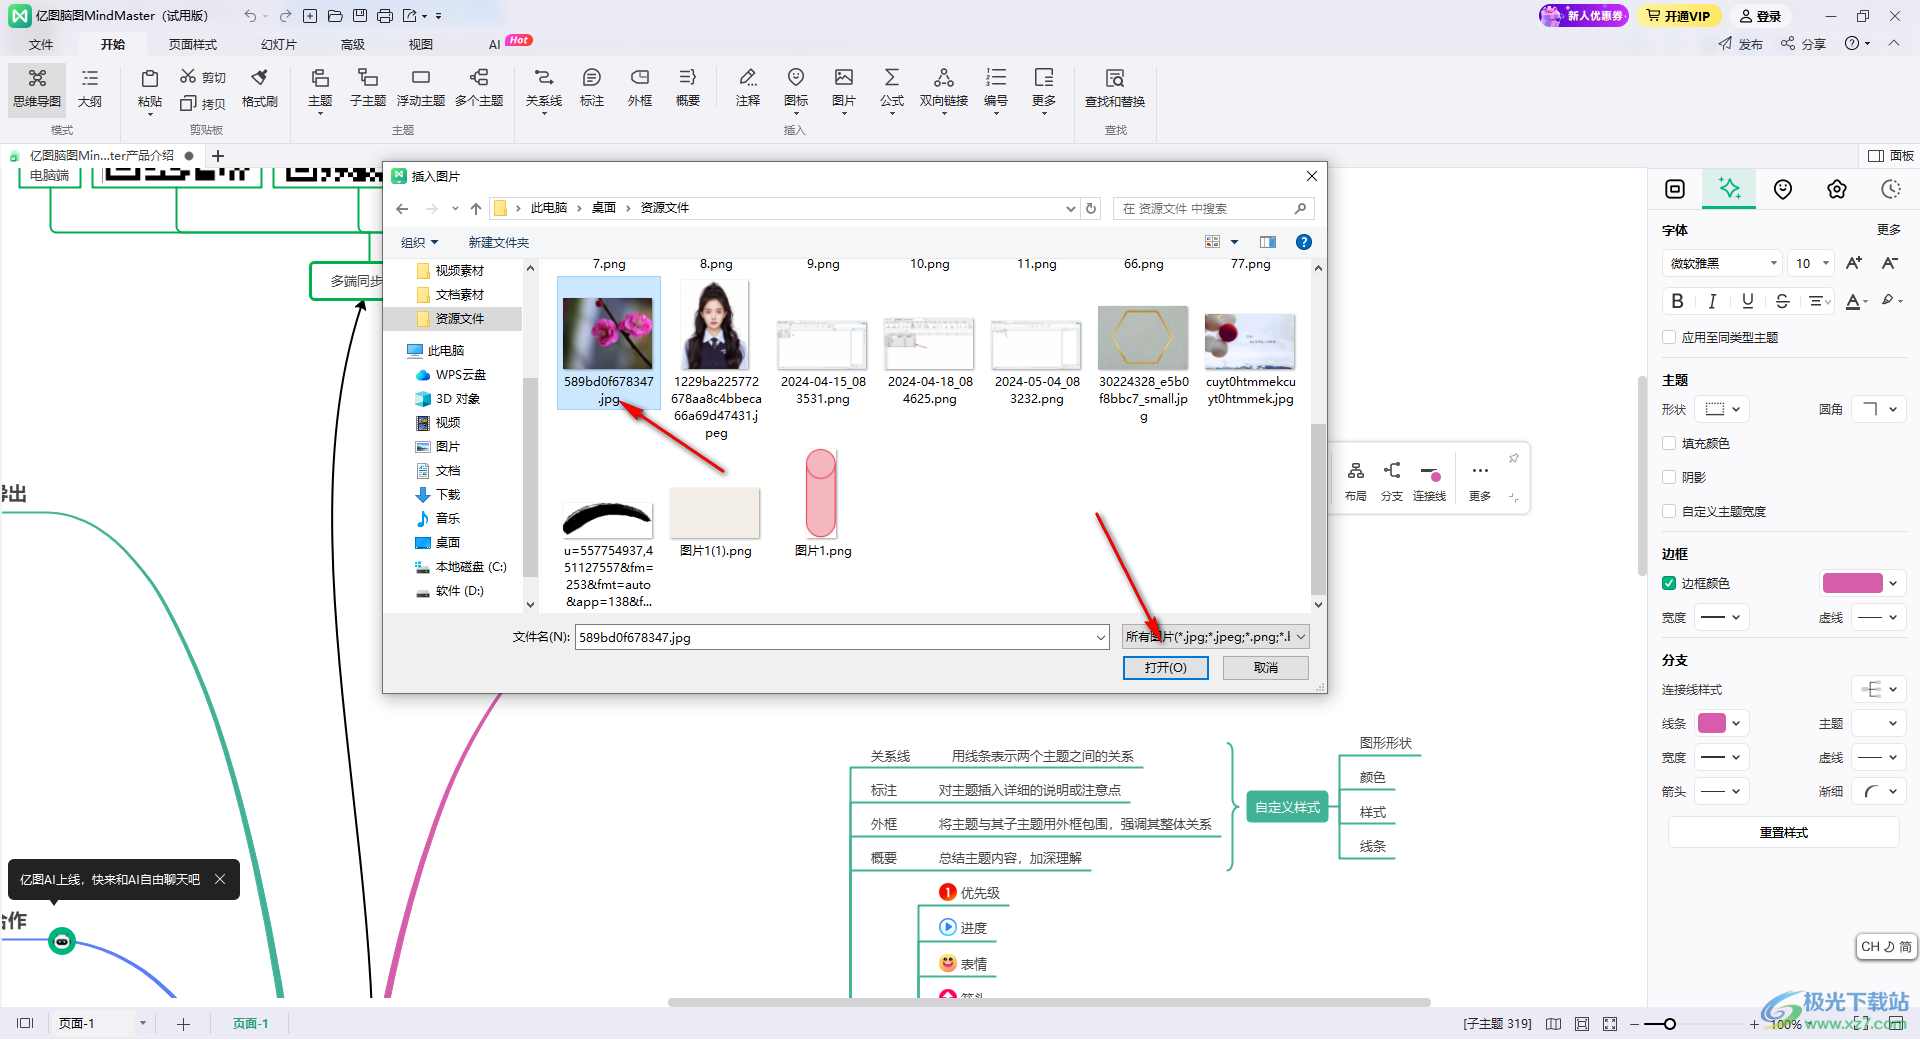Screen dimensions: 1920x1040
Task: Click the 重置样式 reset style button
Action: pos(1784,832)
